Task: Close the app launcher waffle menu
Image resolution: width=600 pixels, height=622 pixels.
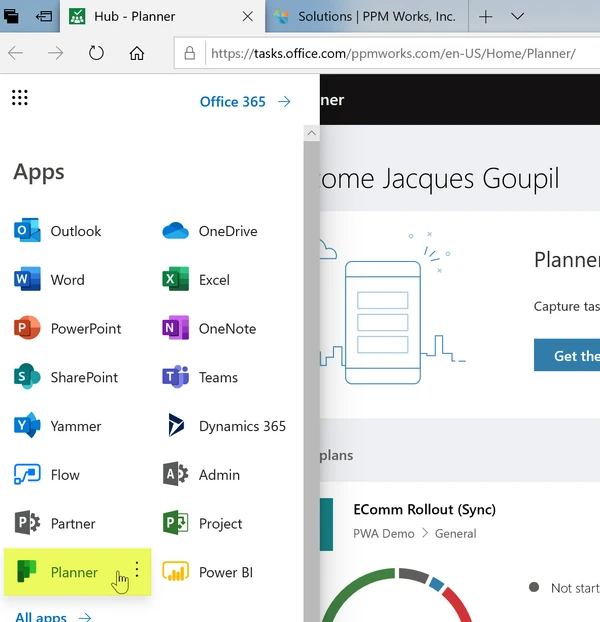Action: [x=19, y=98]
